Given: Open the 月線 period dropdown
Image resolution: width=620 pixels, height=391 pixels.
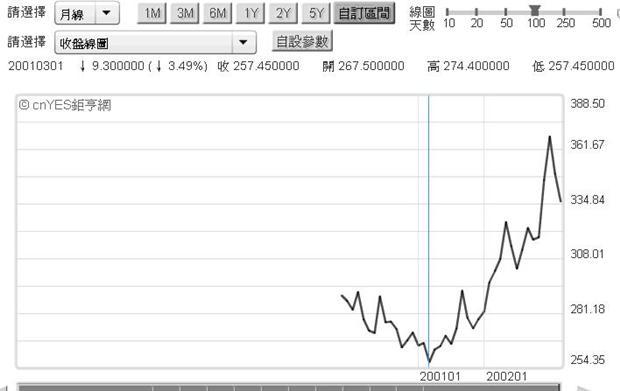Looking at the screenshot, I should 87,13.
